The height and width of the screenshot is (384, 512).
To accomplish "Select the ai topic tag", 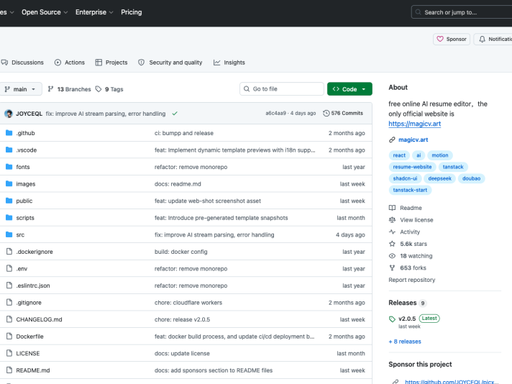I will point(419,155).
